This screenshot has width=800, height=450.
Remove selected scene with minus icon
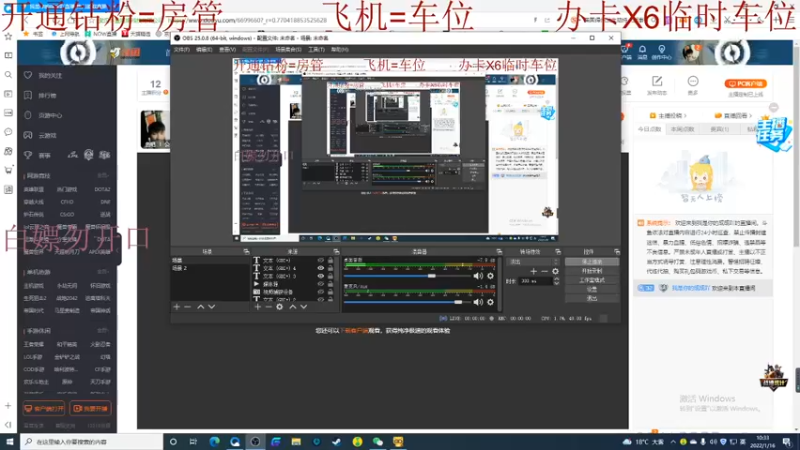(x=187, y=307)
